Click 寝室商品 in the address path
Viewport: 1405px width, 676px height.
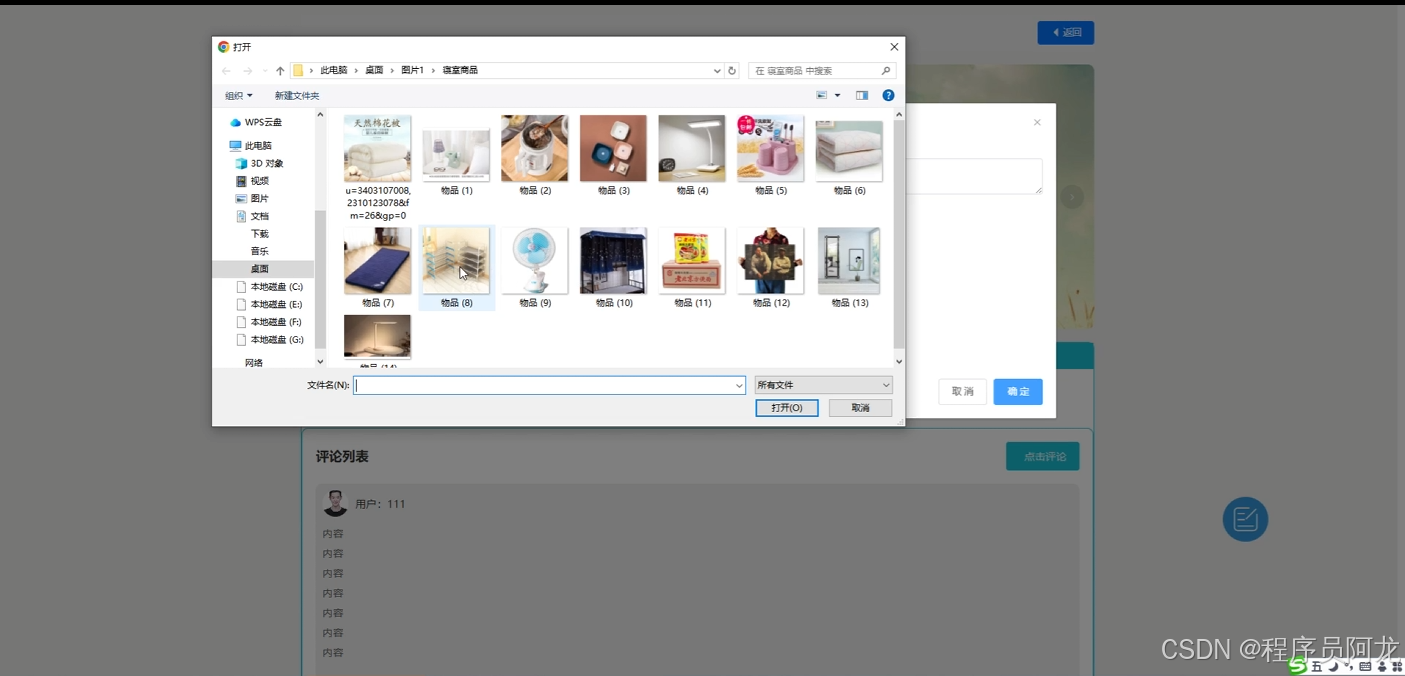[460, 71]
